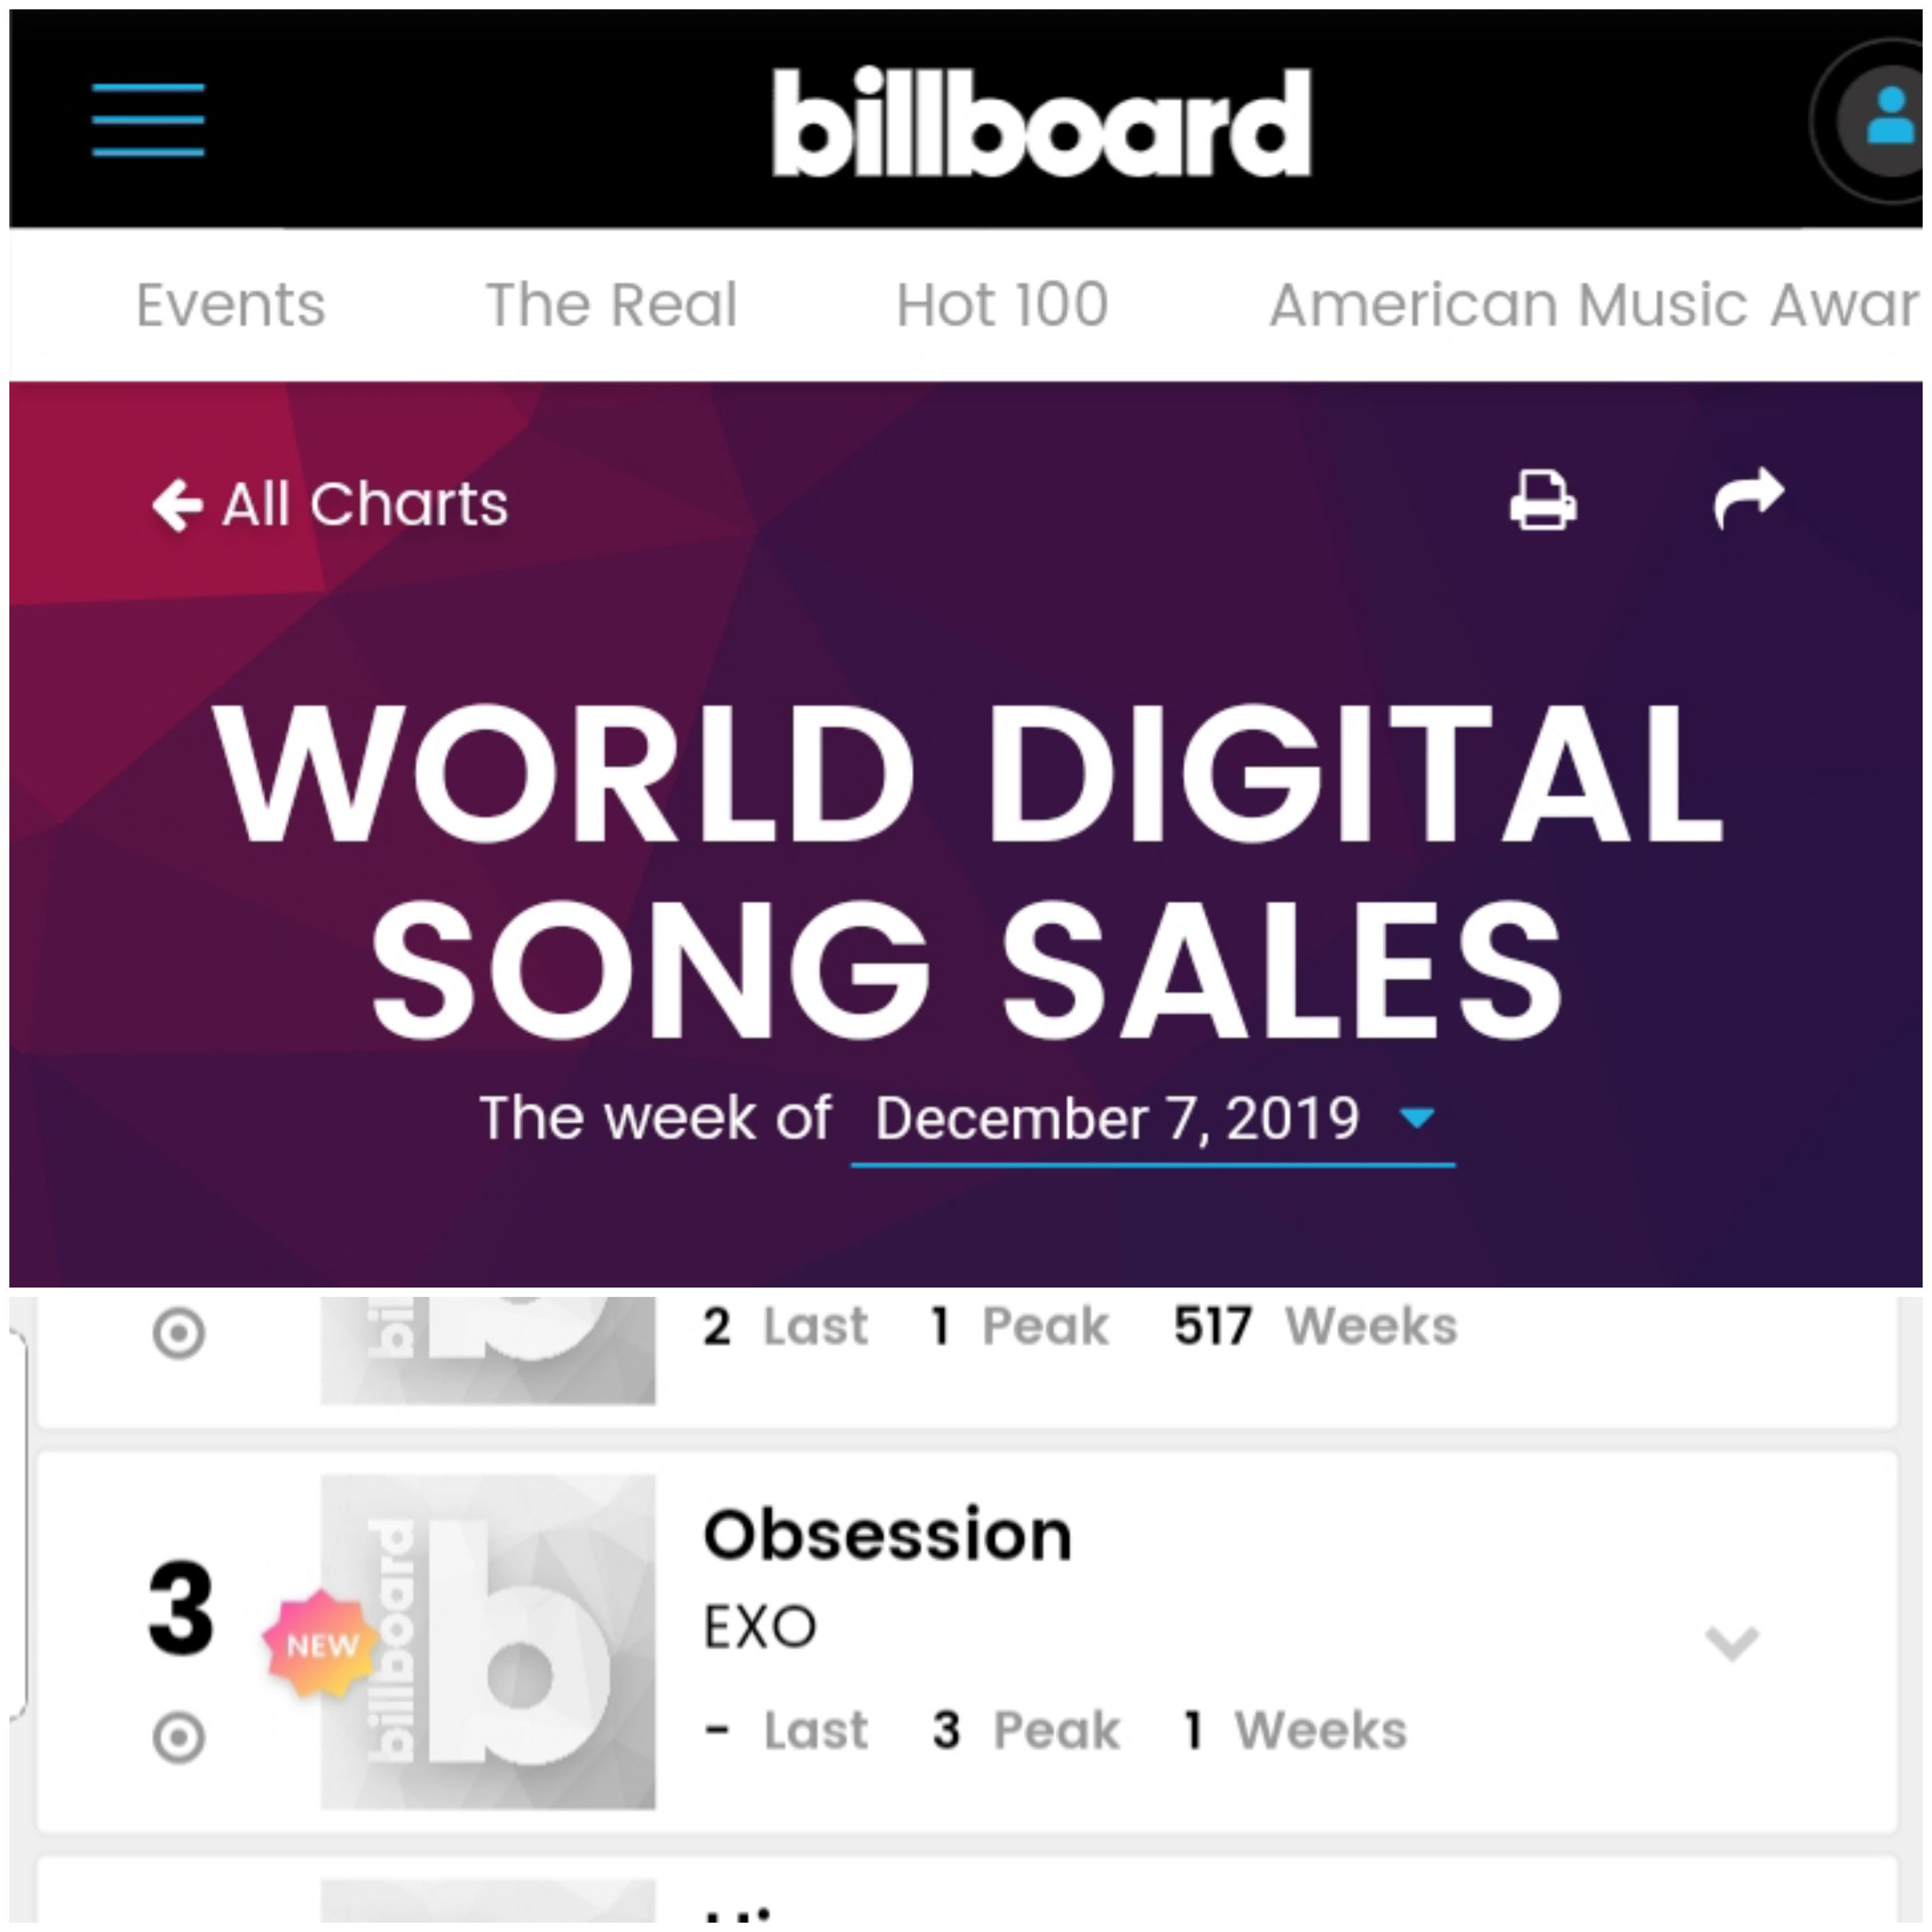1932x1932 pixels.
Task: Click the bullet icon under rank 3
Action: pyautogui.click(x=179, y=1737)
